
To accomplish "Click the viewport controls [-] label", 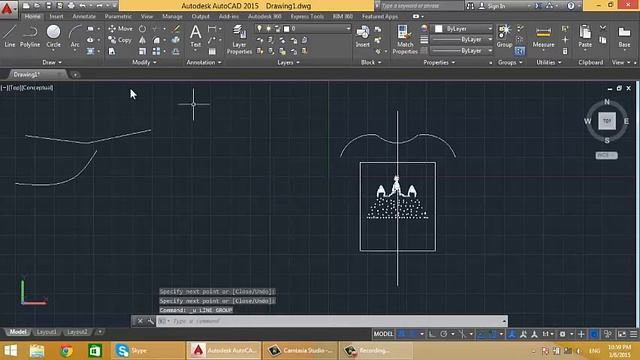I will pyautogui.click(x=4, y=88).
